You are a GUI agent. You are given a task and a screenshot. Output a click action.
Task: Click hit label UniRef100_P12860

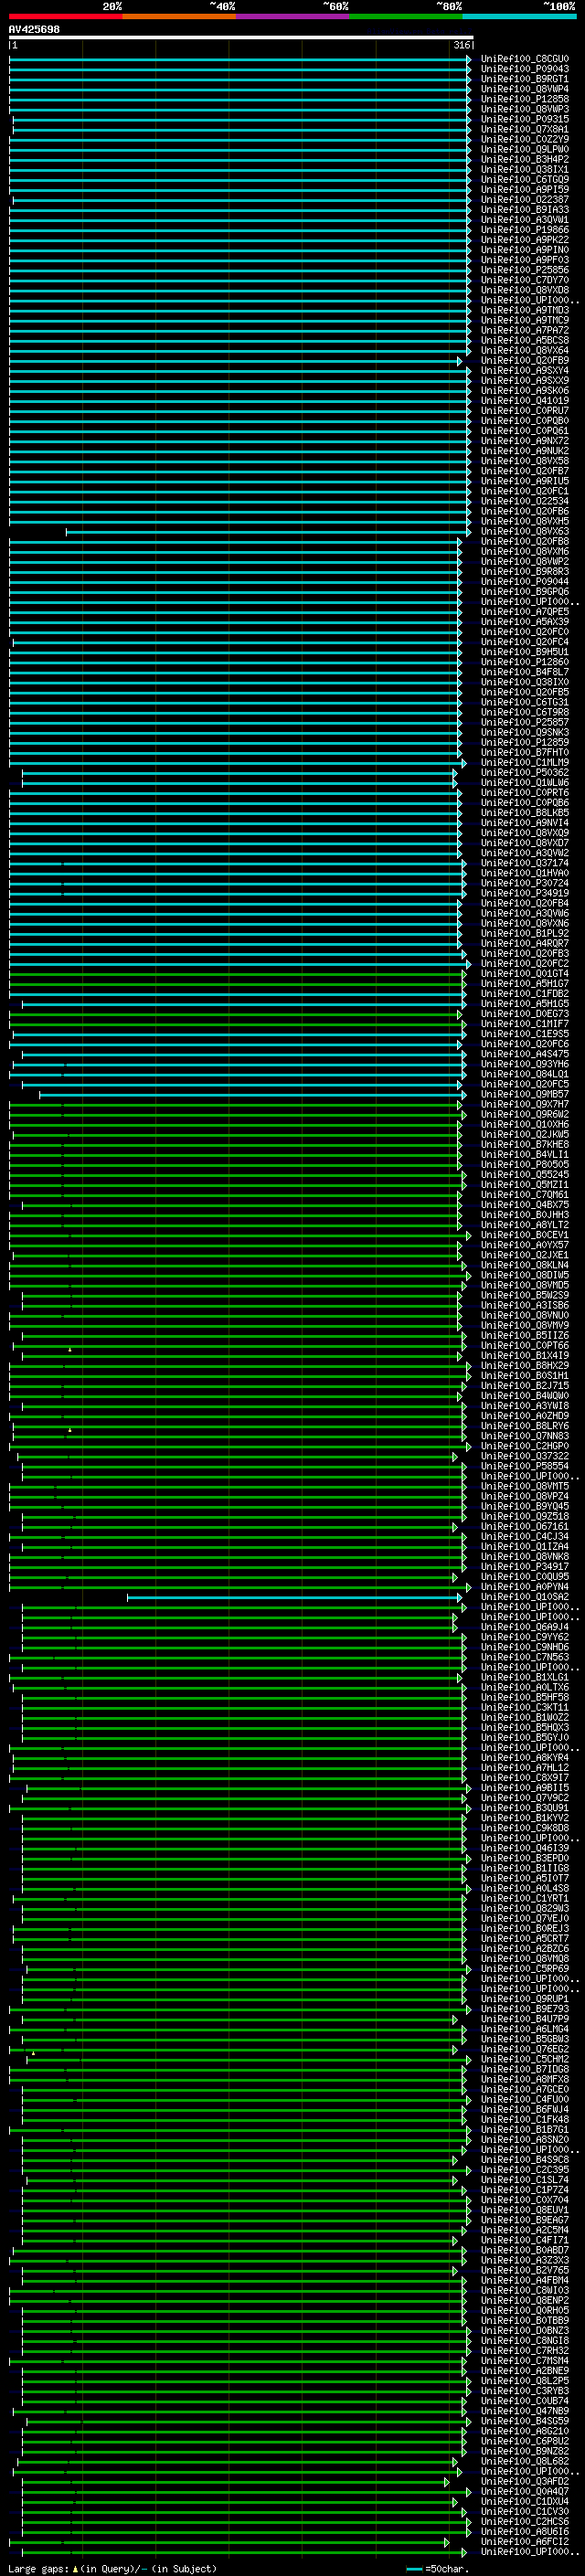(x=524, y=661)
